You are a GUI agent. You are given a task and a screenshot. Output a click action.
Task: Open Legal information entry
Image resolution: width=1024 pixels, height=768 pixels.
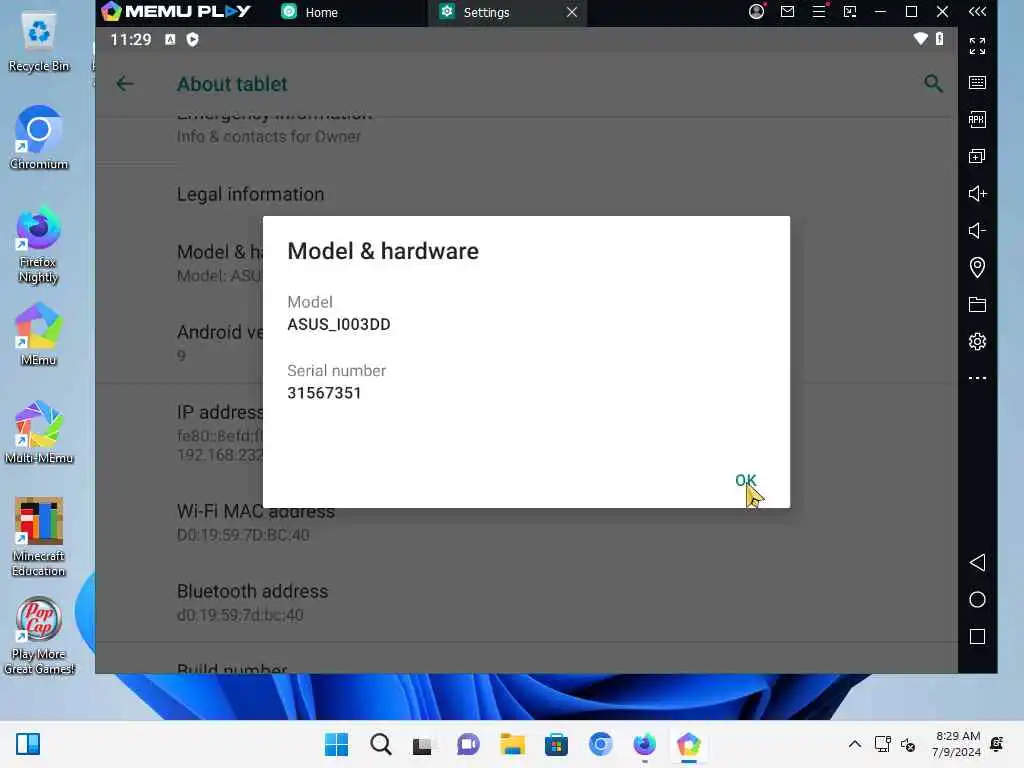pos(526,194)
